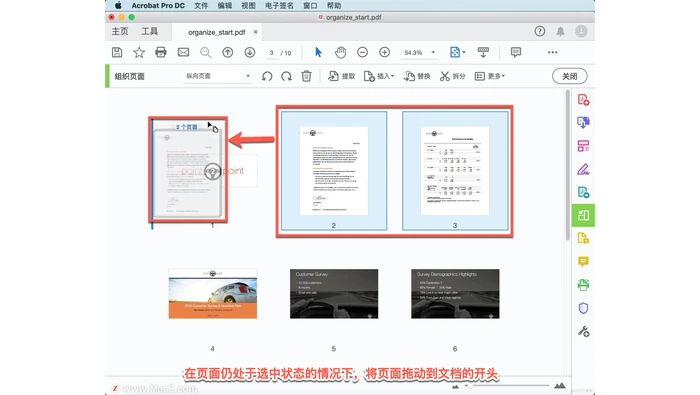The height and width of the screenshot is (395, 700).
Task: Open the 帮助 menu
Action: point(334,5)
